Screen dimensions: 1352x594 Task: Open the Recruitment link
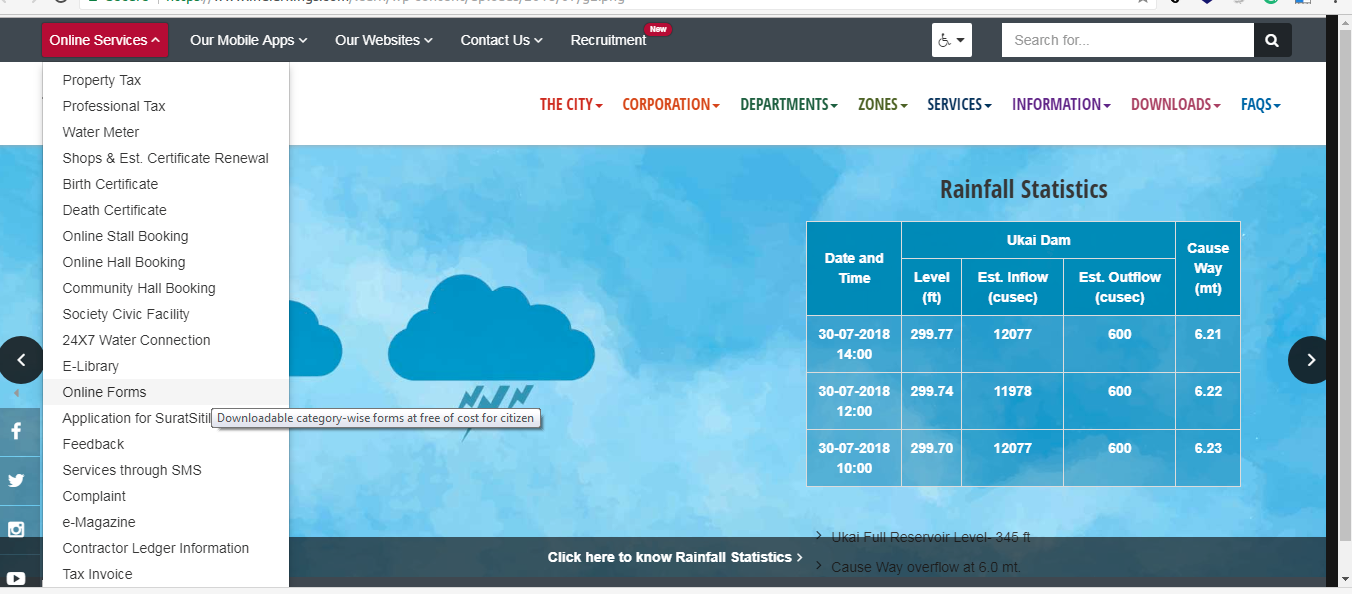pyautogui.click(x=608, y=40)
